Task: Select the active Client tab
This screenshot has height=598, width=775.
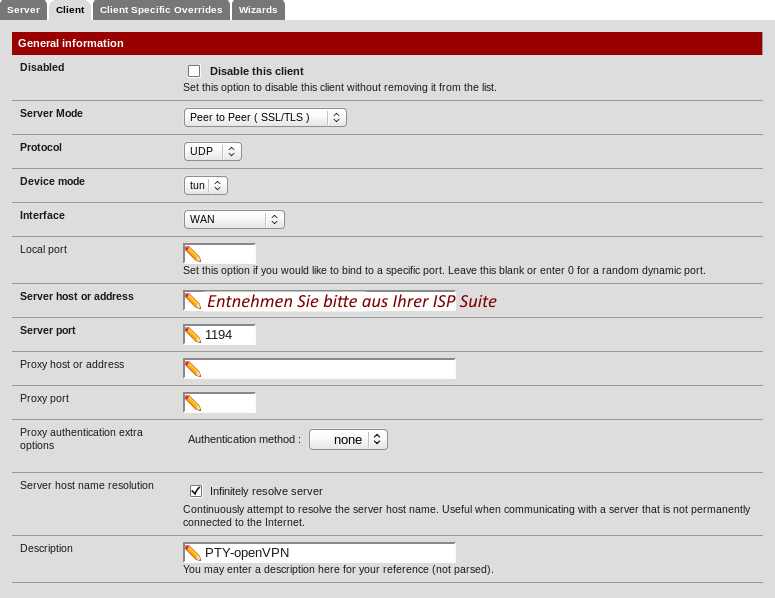Action: point(70,10)
